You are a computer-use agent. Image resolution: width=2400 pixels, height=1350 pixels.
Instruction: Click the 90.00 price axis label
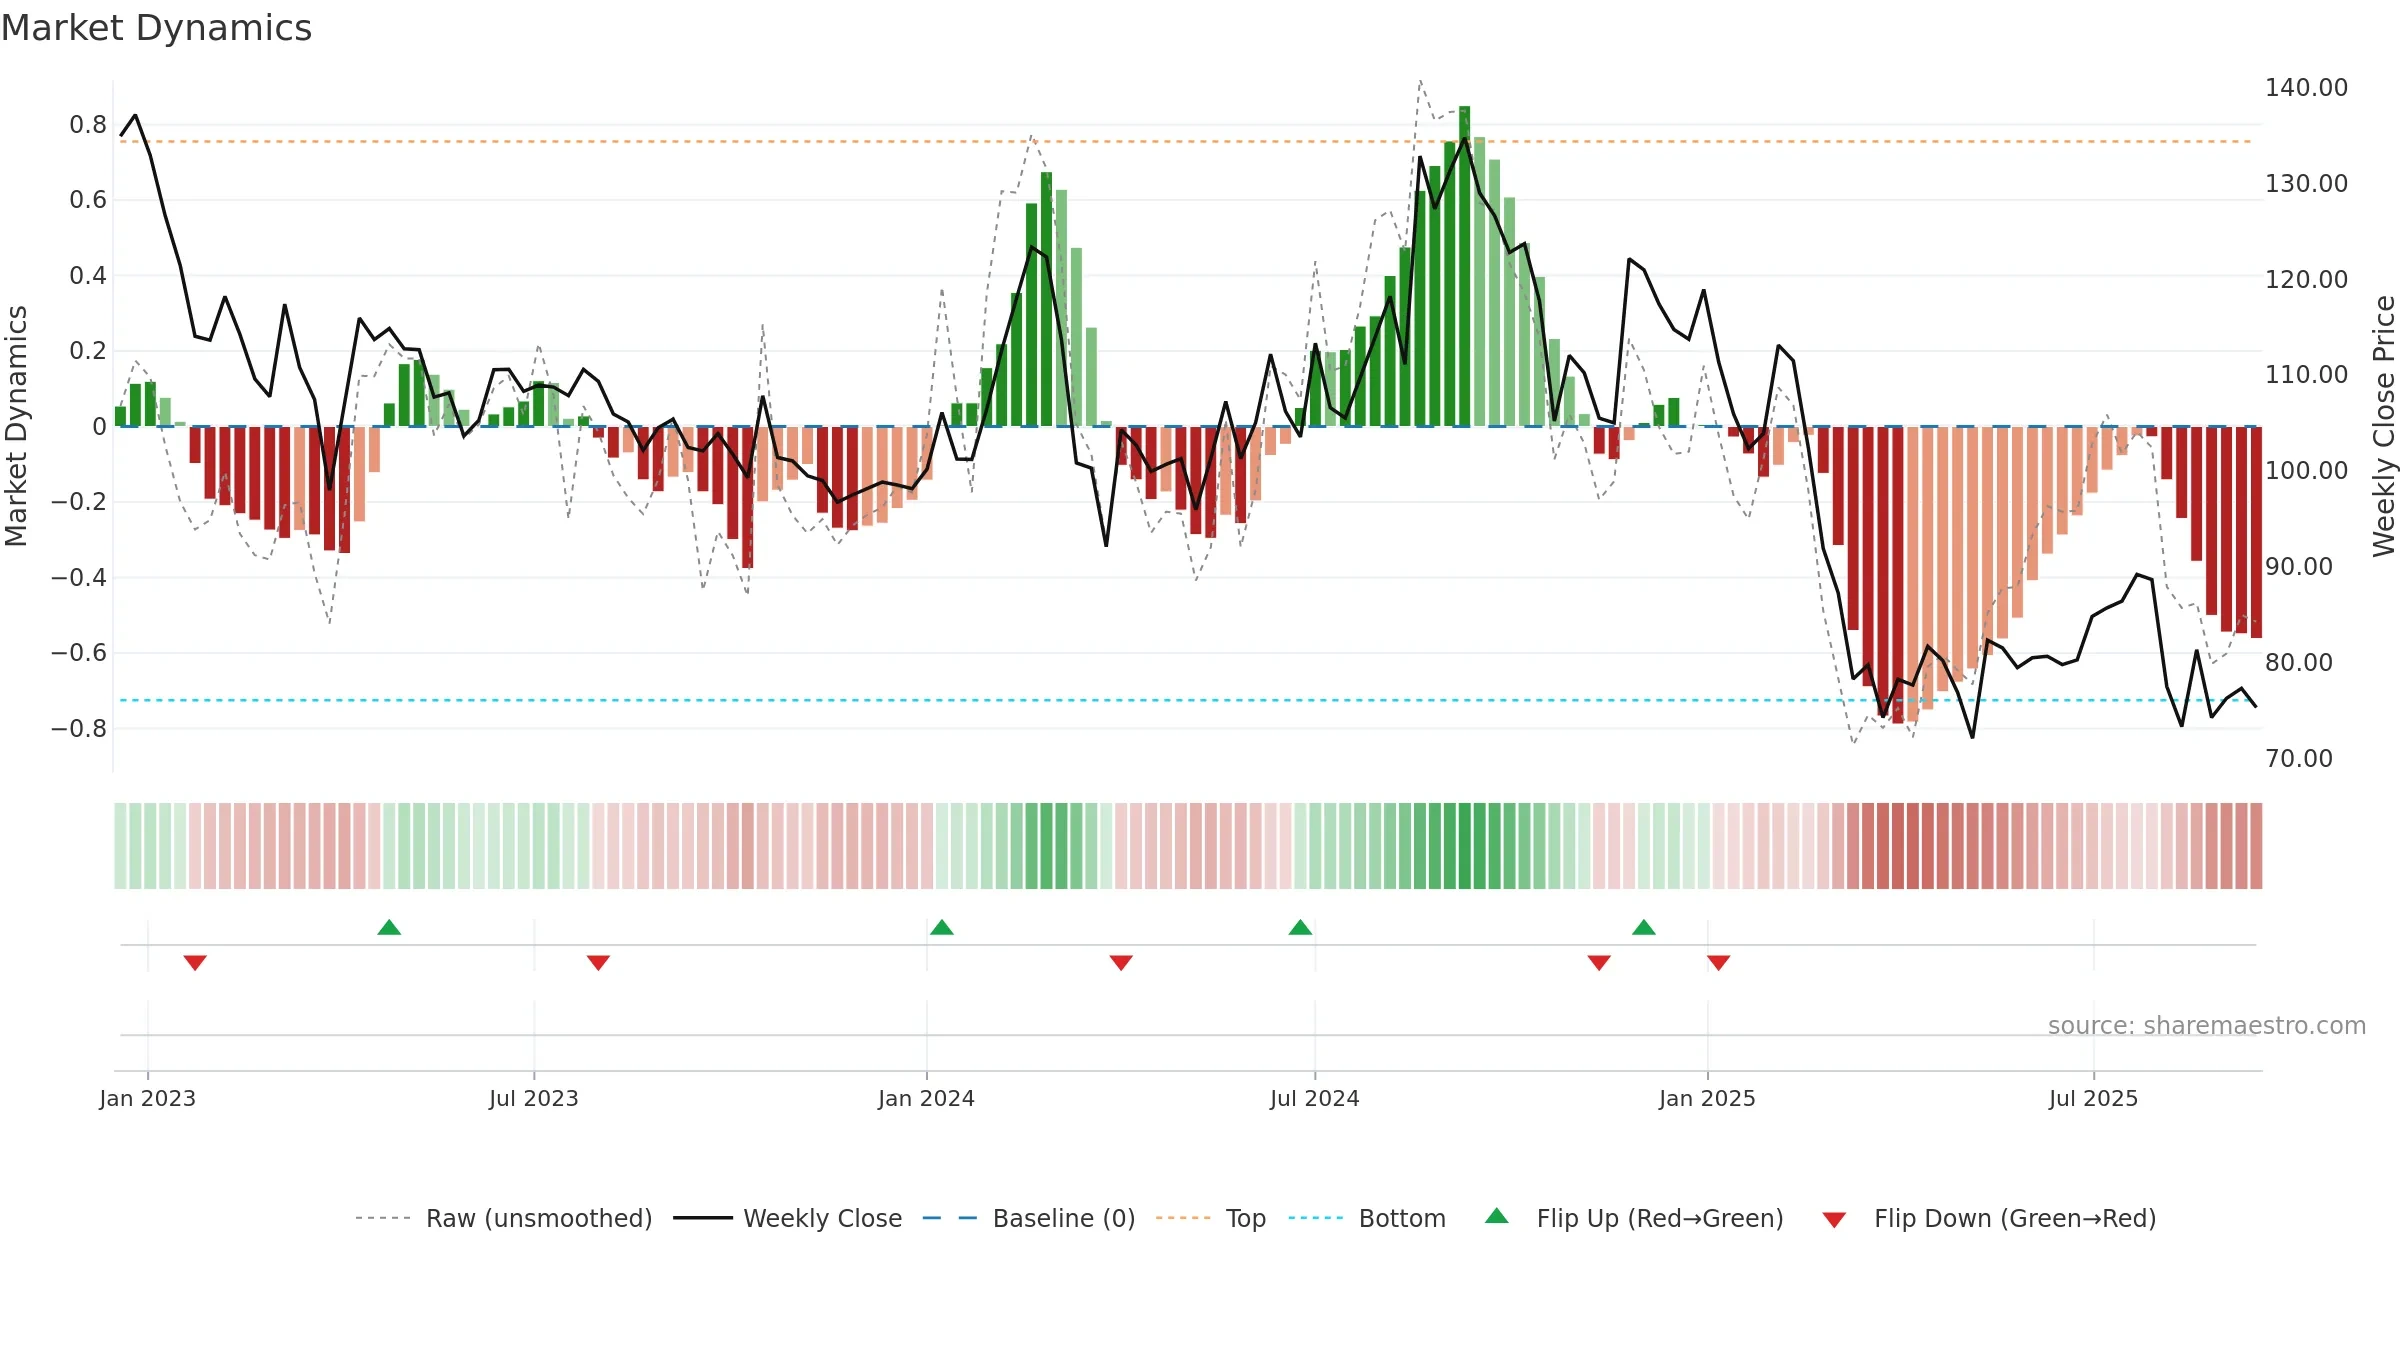(2299, 567)
